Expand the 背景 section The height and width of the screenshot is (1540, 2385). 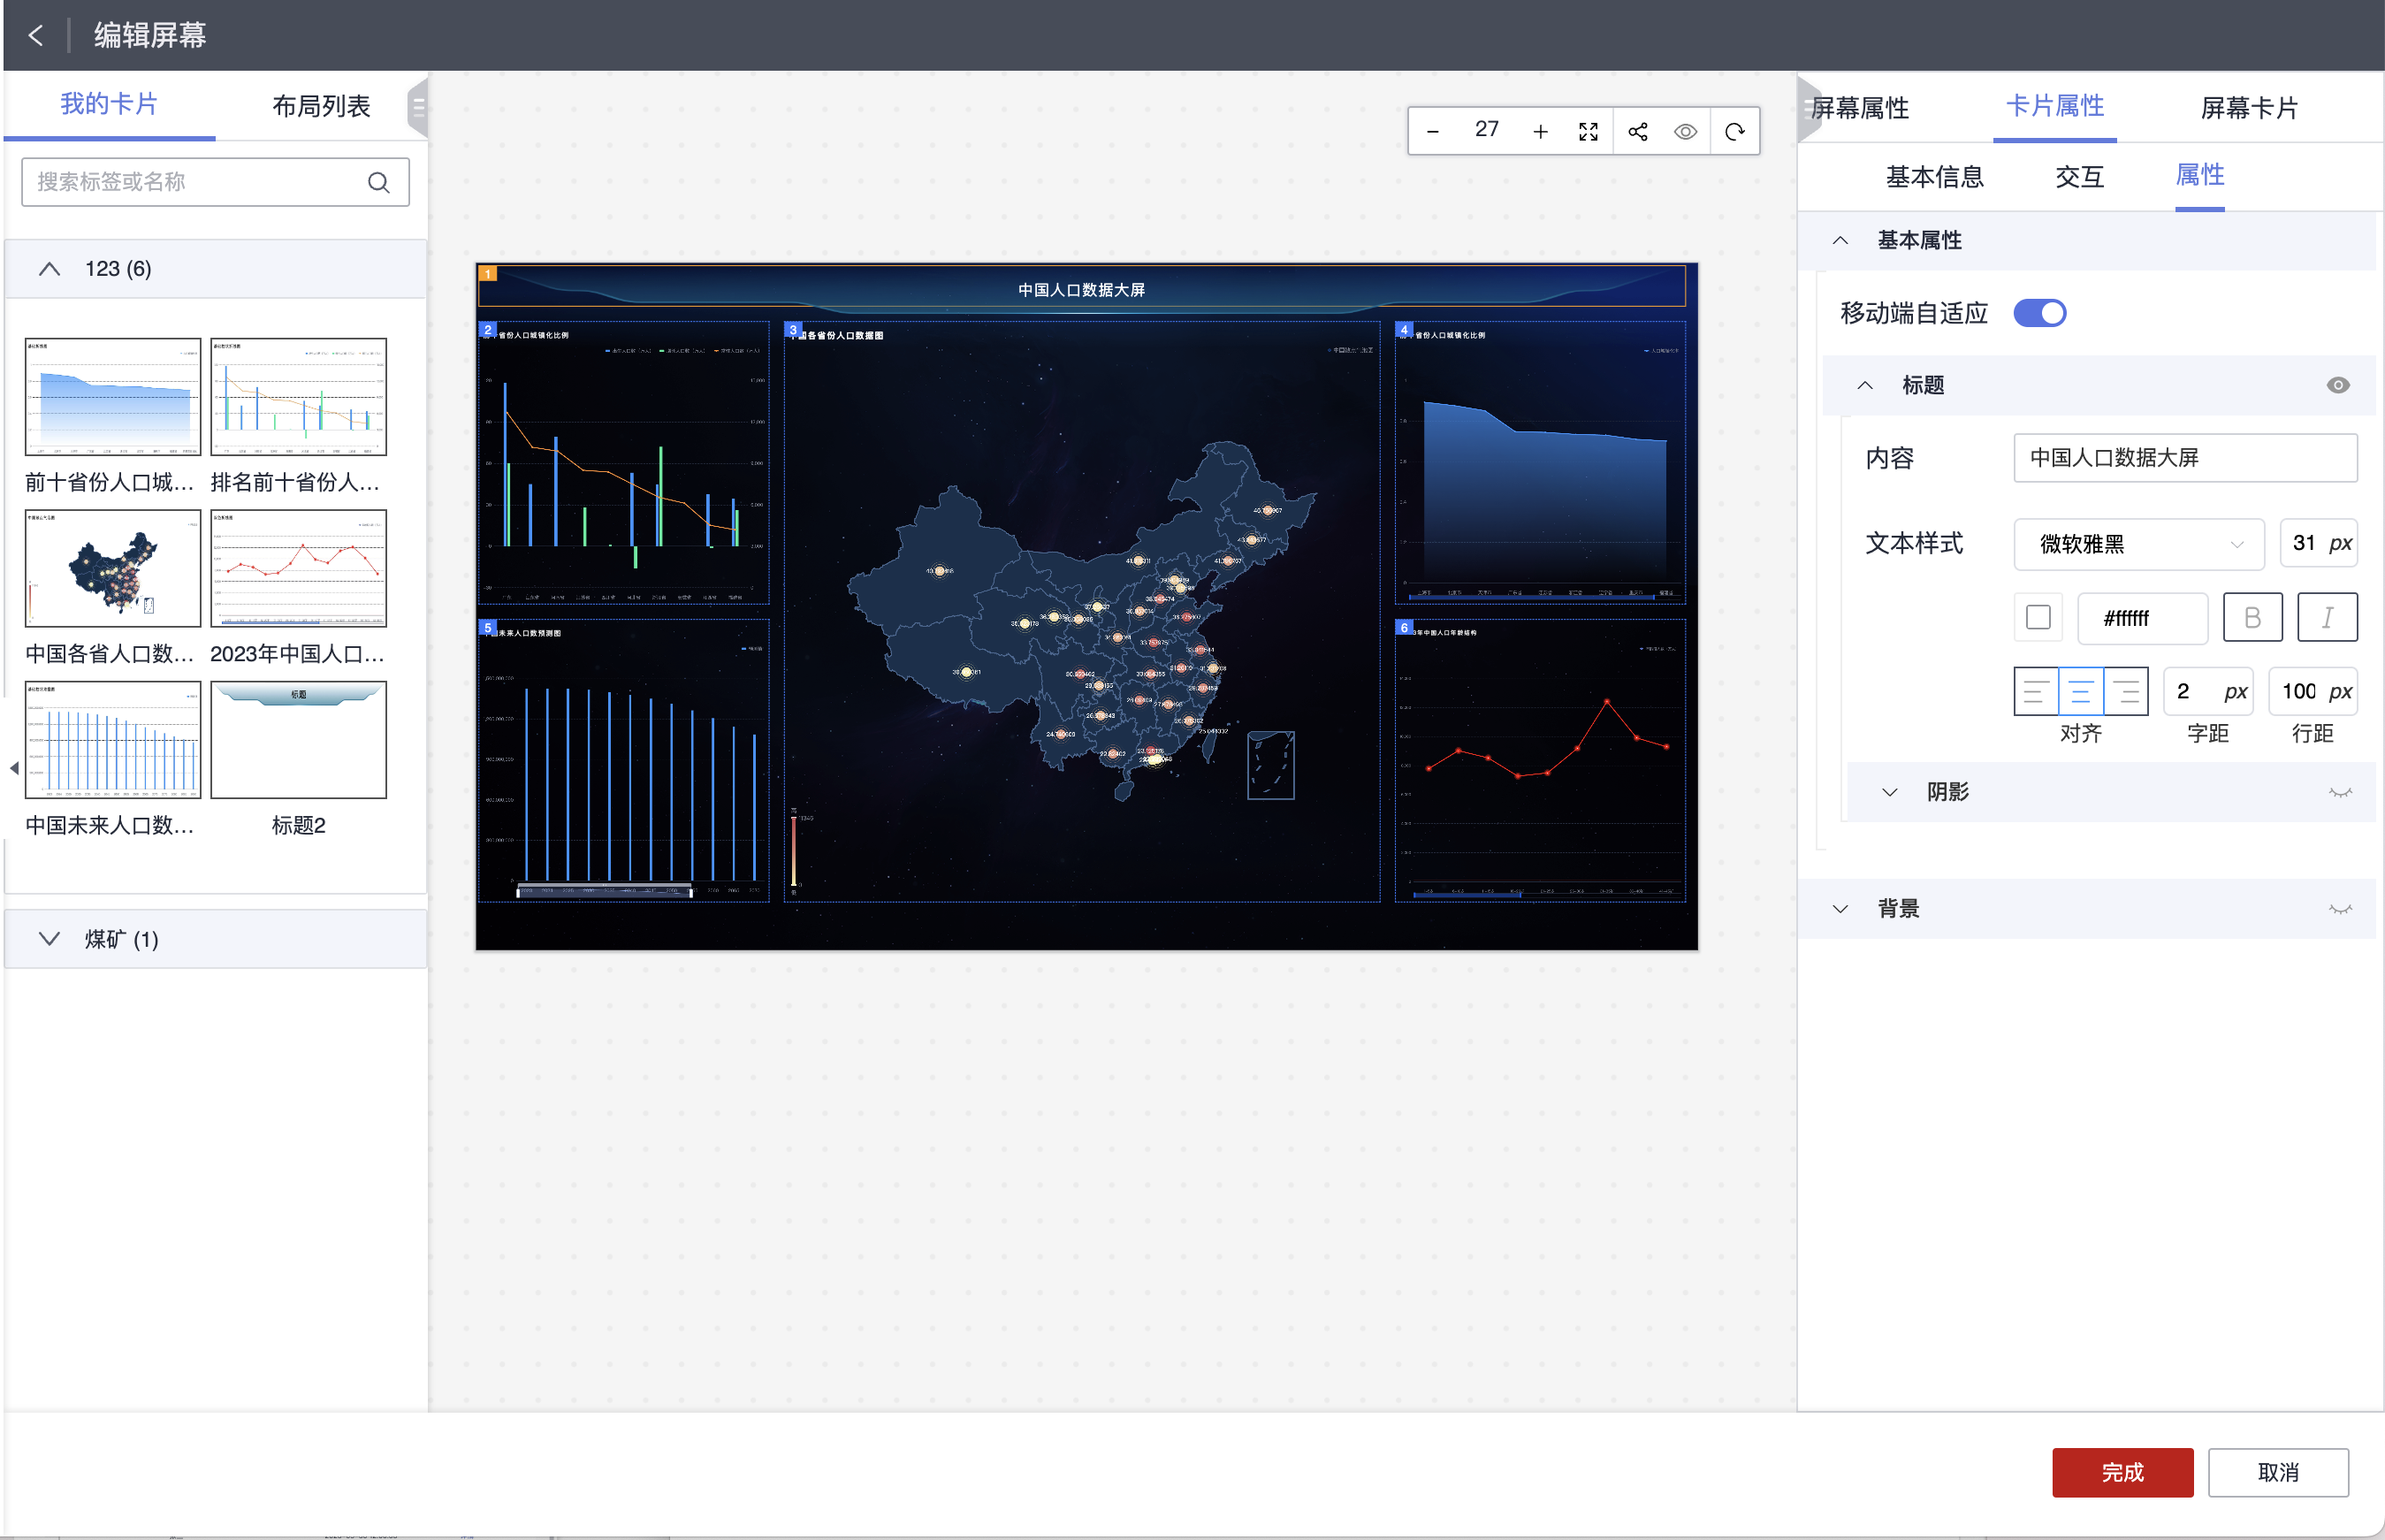(x=1840, y=909)
